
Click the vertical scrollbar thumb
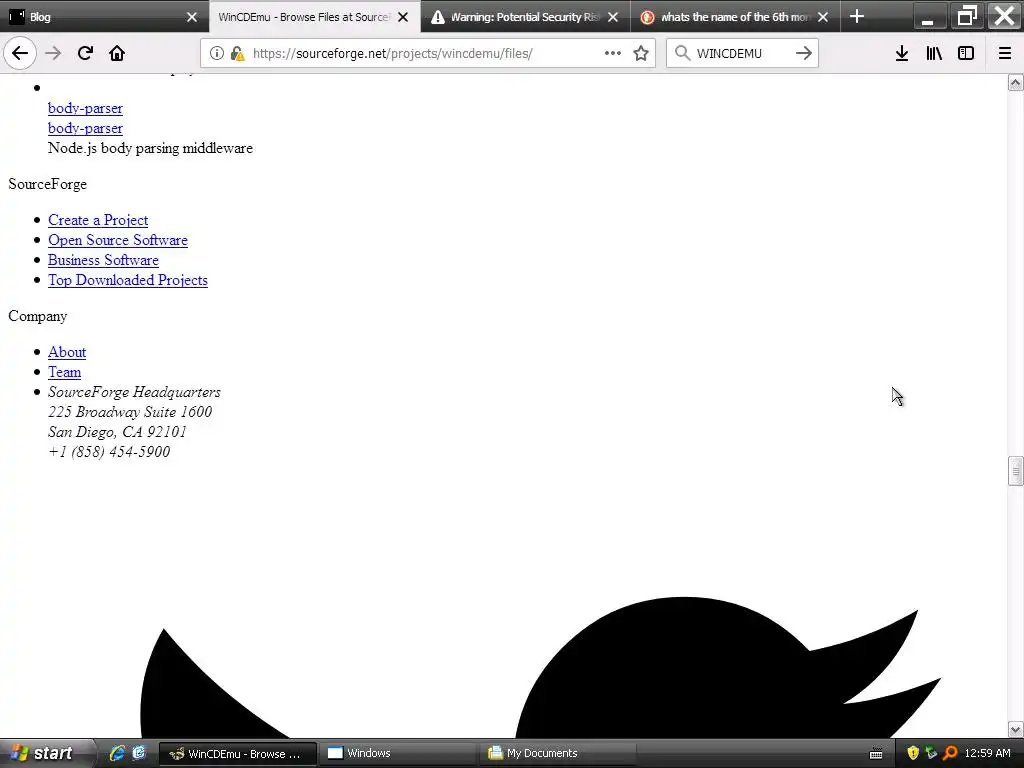click(1015, 471)
